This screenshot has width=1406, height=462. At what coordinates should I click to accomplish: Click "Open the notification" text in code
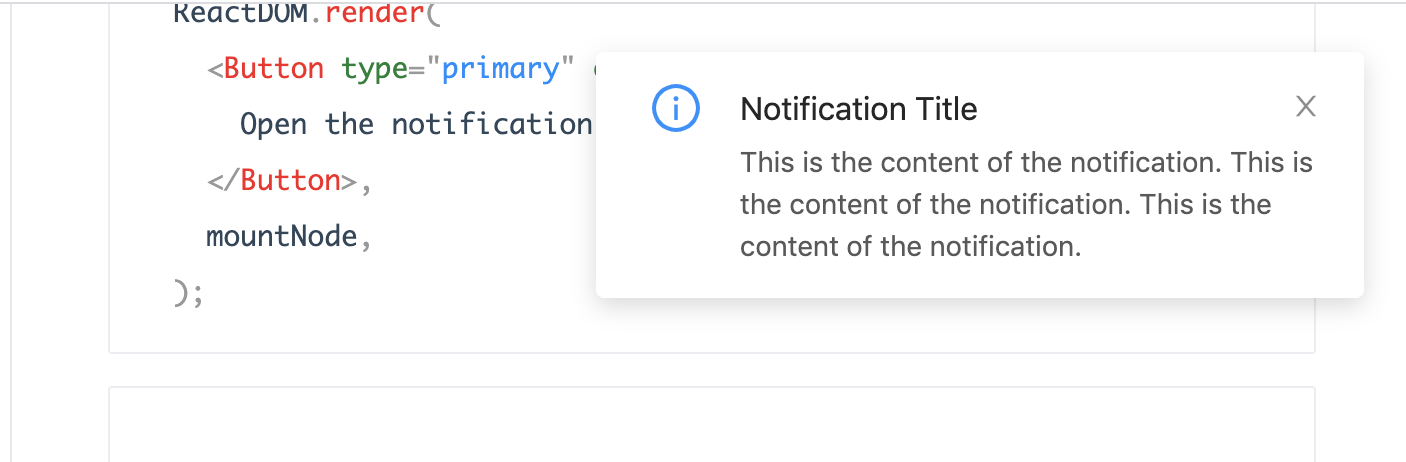[416, 125]
